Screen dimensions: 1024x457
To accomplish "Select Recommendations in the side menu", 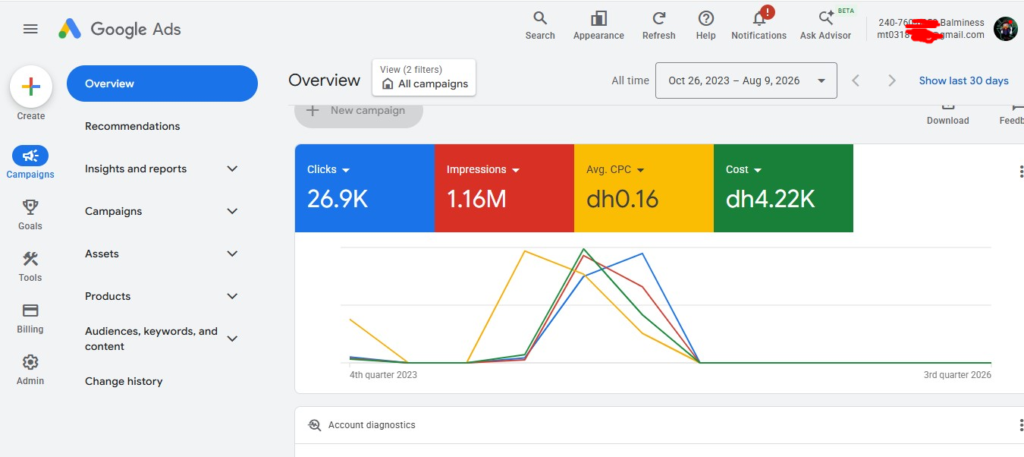I will [133, 126].
